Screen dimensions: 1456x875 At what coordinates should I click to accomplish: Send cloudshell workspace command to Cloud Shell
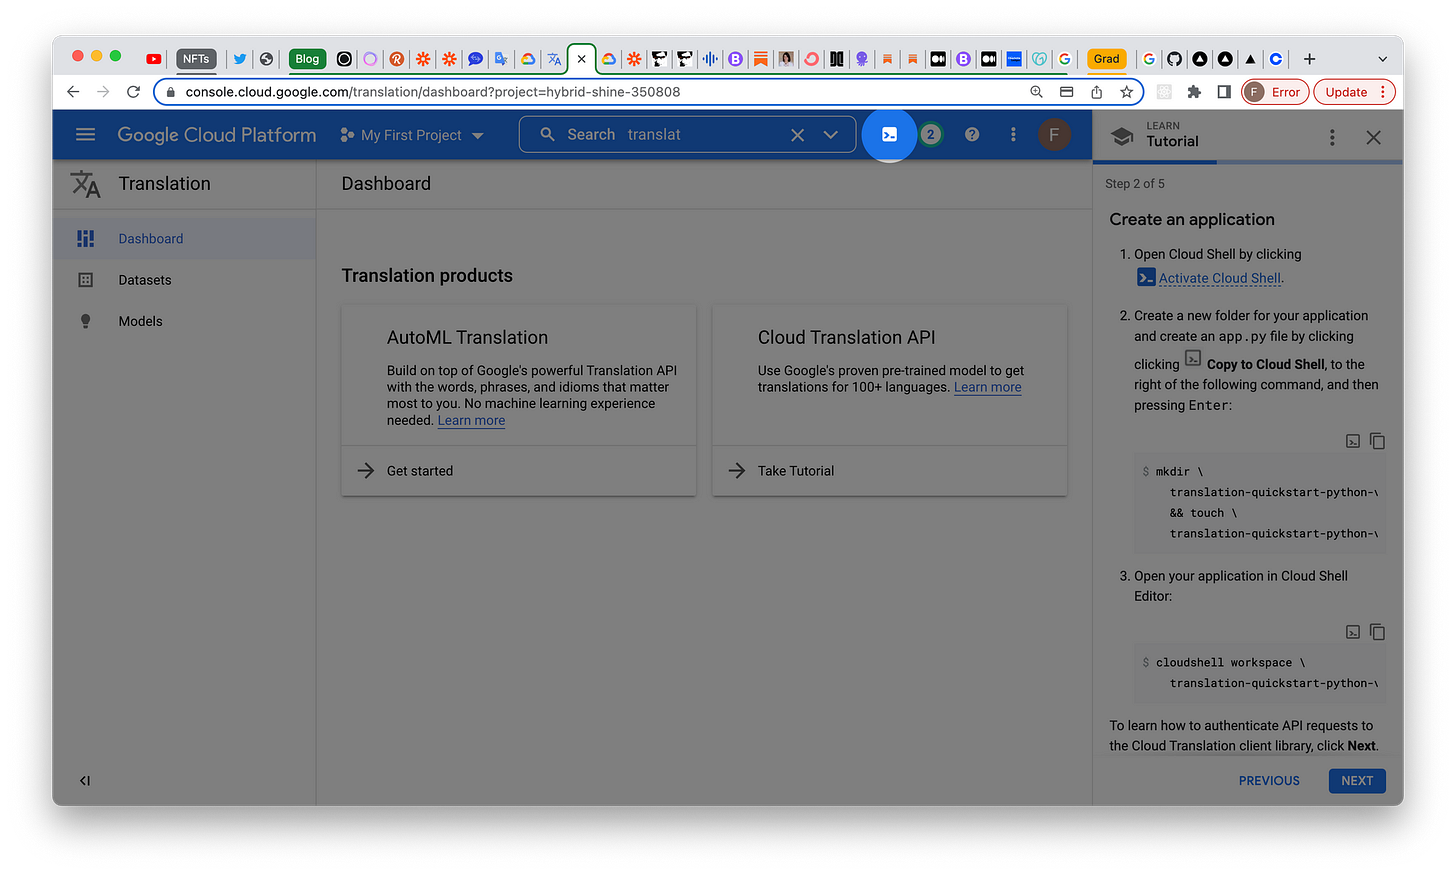(x=1353, y=632)
